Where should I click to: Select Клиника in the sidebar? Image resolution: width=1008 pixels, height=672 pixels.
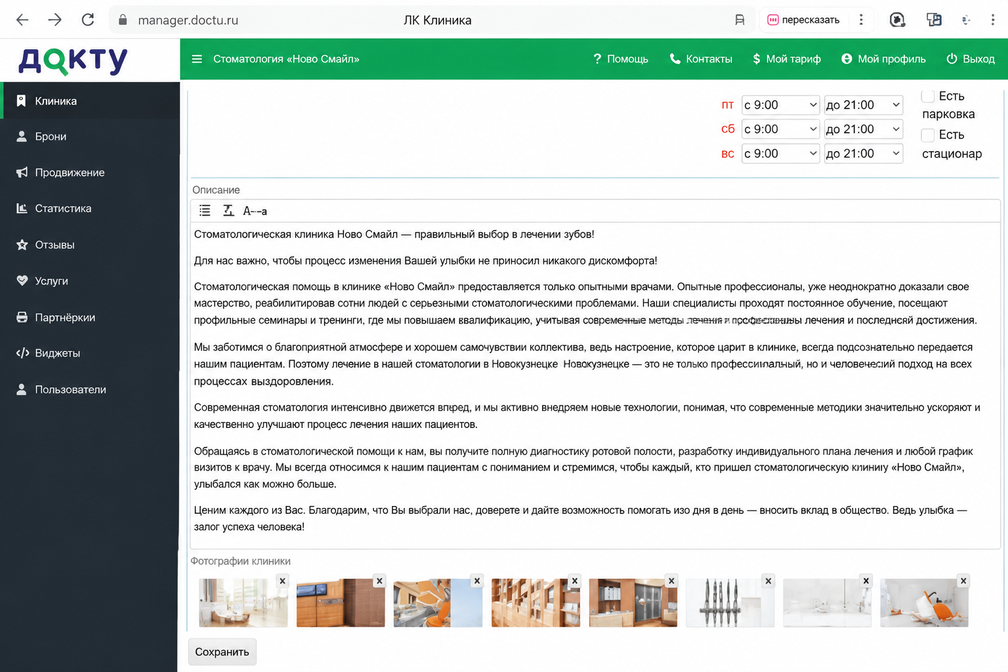click(90, 101)
